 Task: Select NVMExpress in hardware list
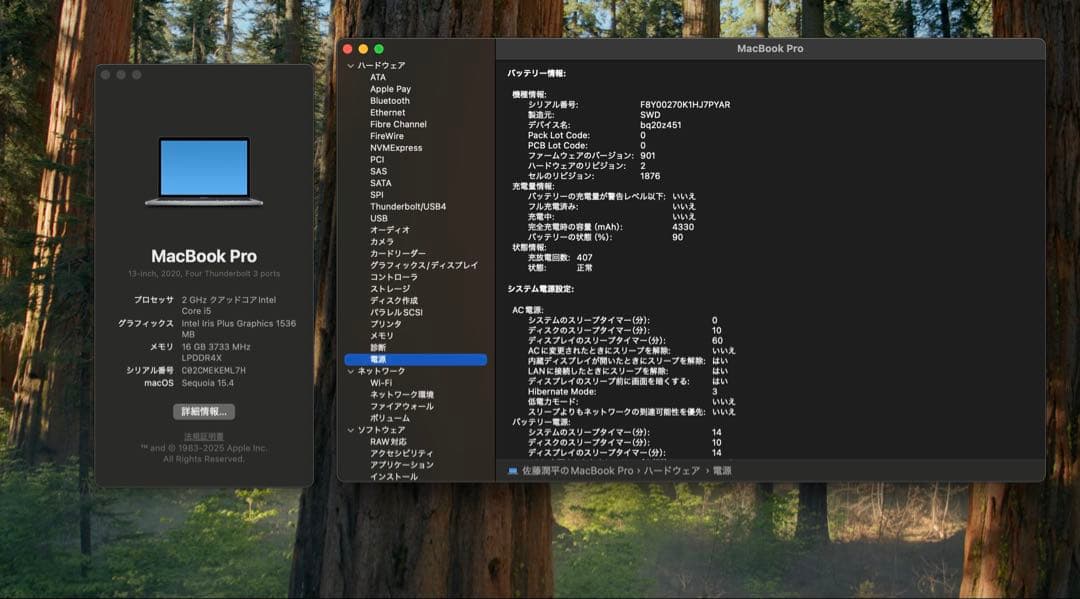396,148
